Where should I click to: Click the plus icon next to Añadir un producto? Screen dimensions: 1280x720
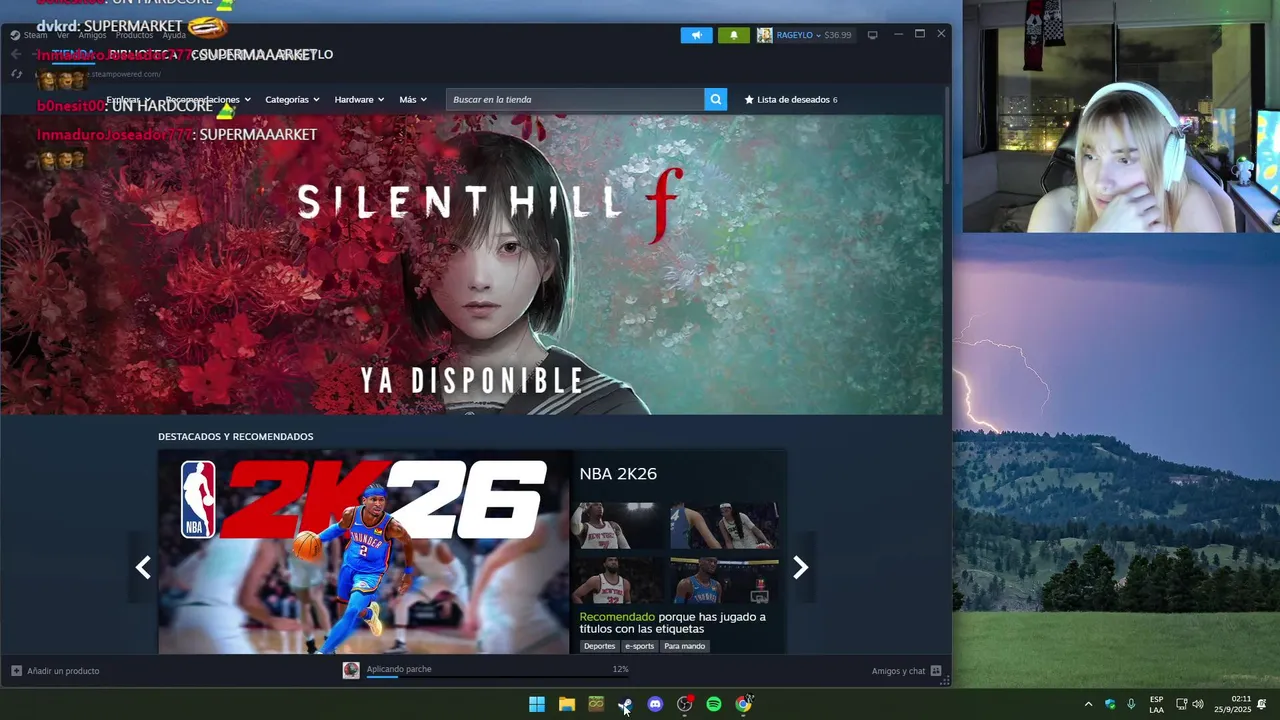[16, 671]
